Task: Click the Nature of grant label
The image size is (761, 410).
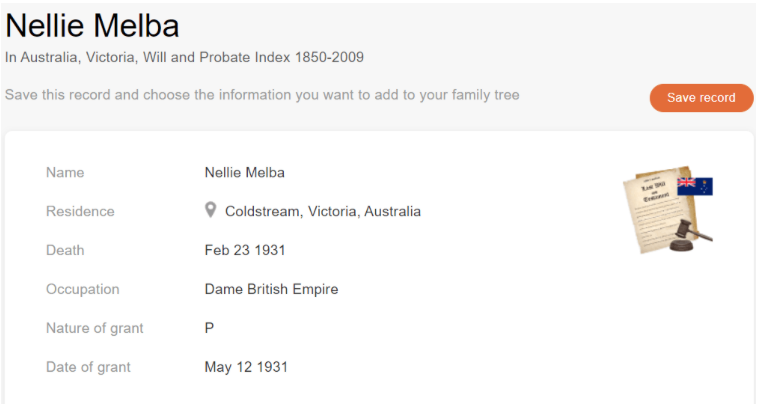Action: [94, 328]
